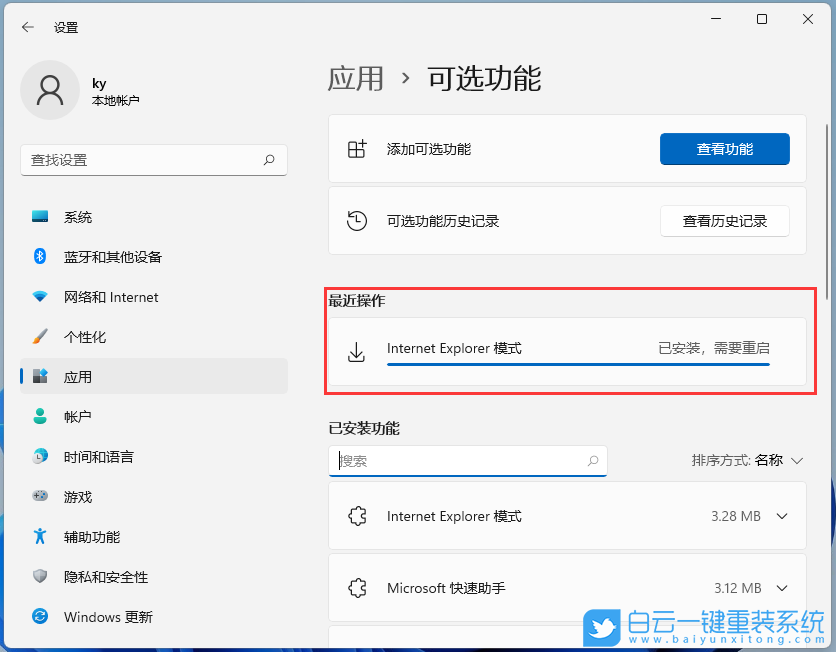836x652 pixels.
Task: Click the gear icon next to Microsoft 快速助手
Action: coord(358,588)
